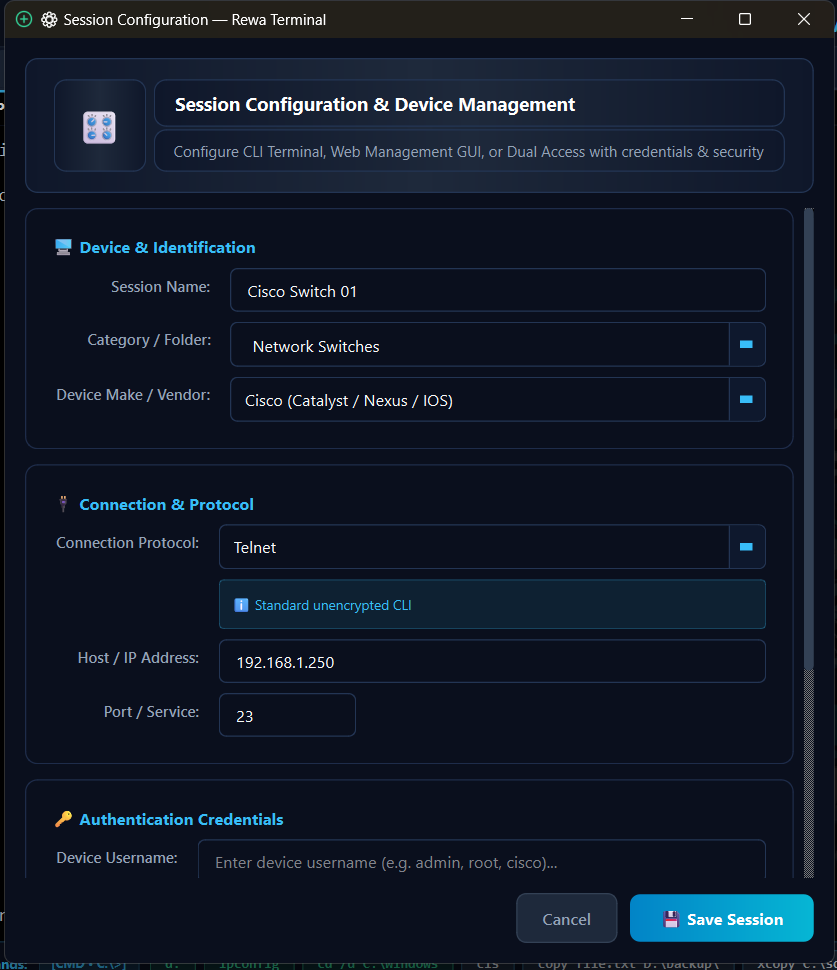This screenshot has height=970, width=837.
Task: Click the Configure CLI Terminal subtitle text
Action: pyautogui.click(x=468, y=152)
